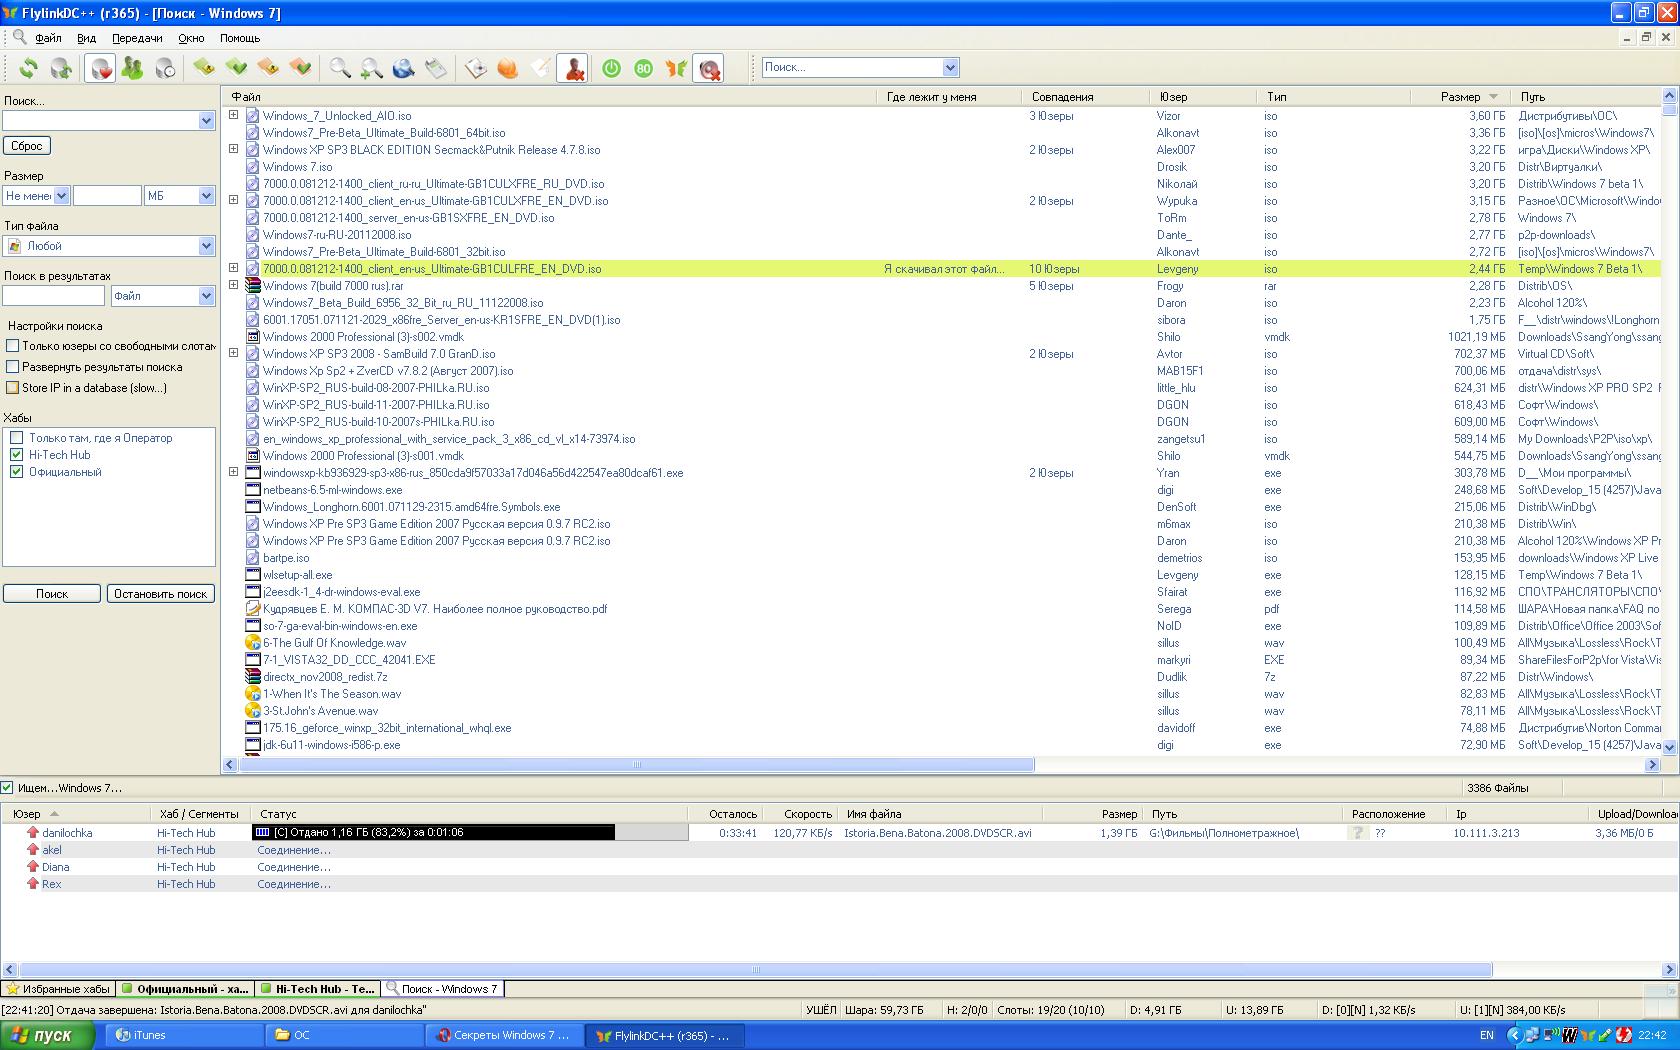Viewport: 1680px width, 1050px height.
Task: Uncheck the Hi-Tech Hub checkbox
Action: pyautogui.click(x=16, y=455)
